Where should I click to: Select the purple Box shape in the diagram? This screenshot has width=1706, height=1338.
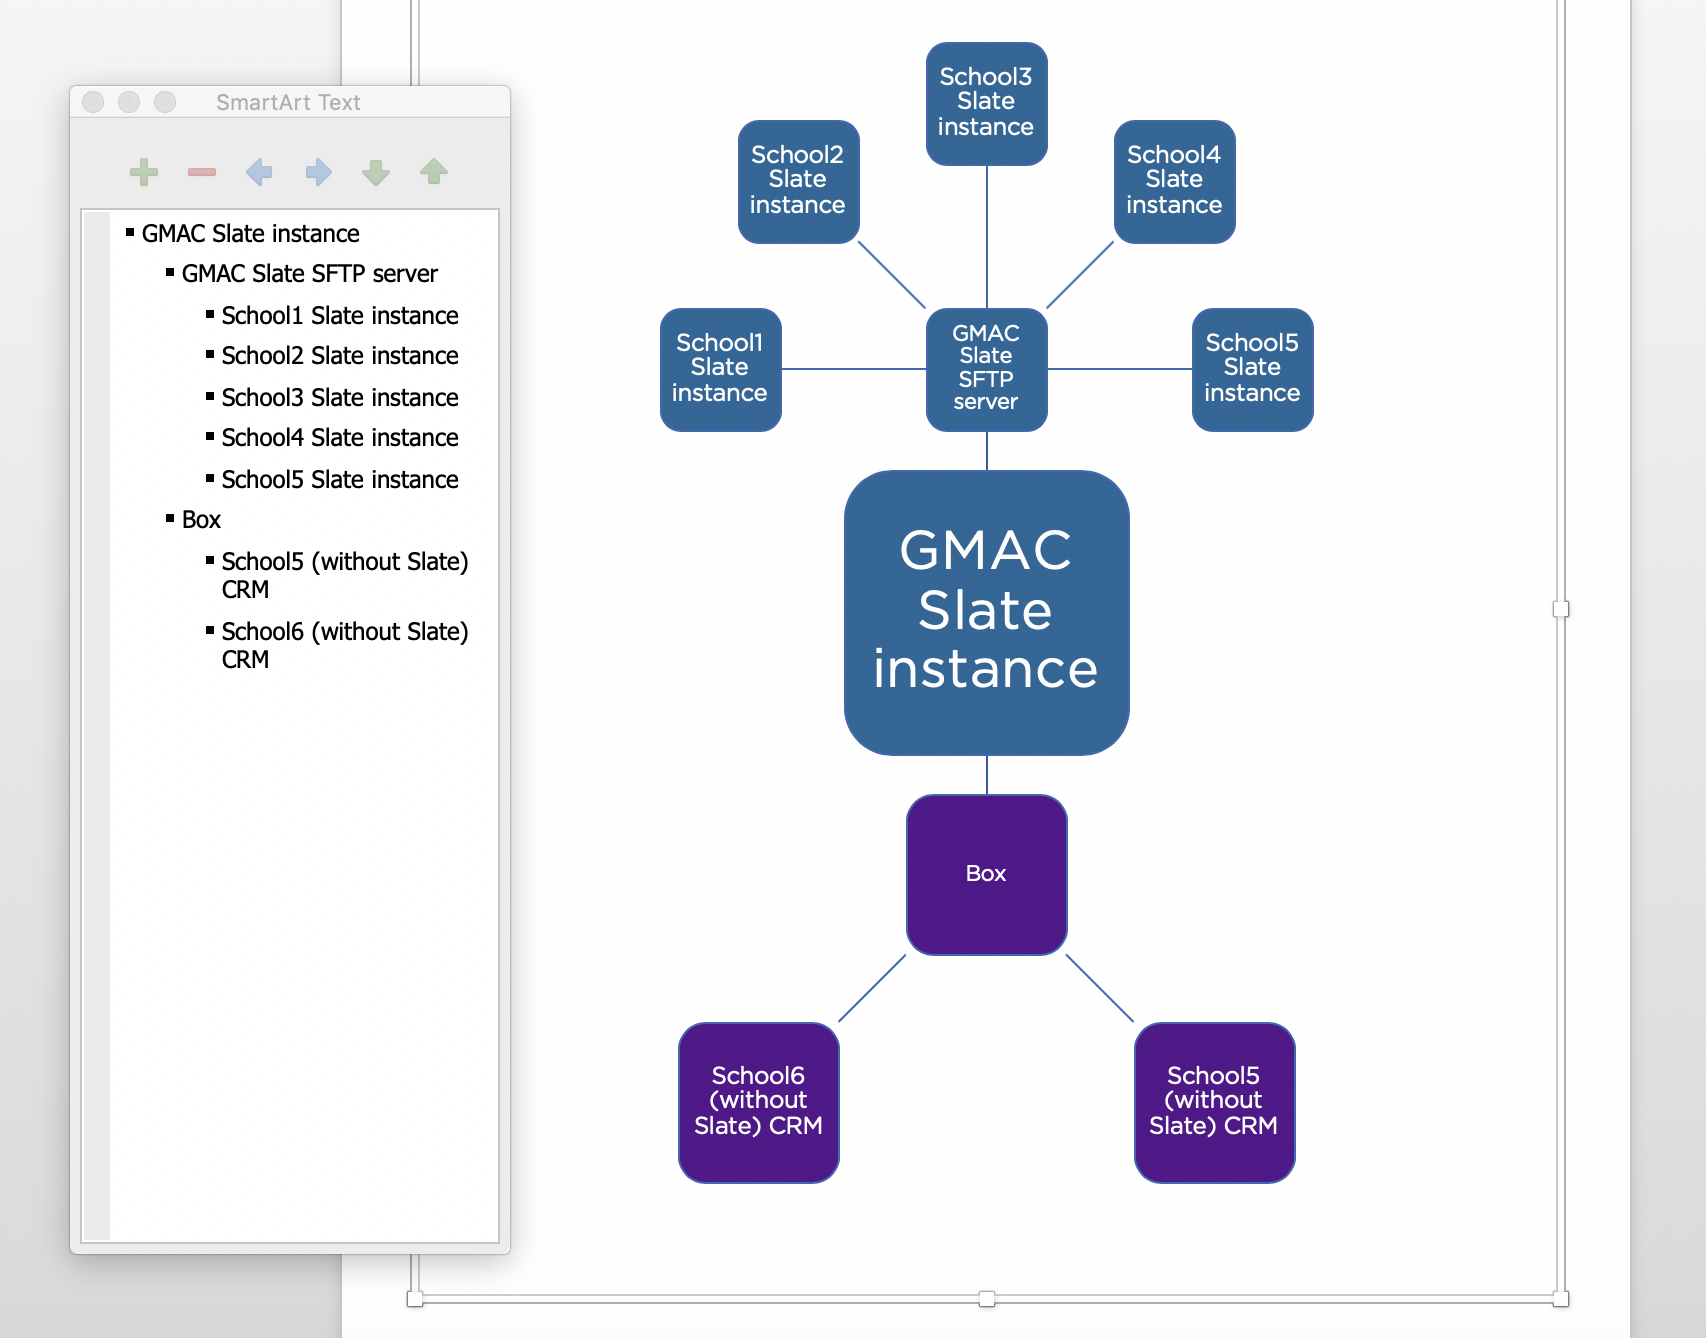coord(986,875)
